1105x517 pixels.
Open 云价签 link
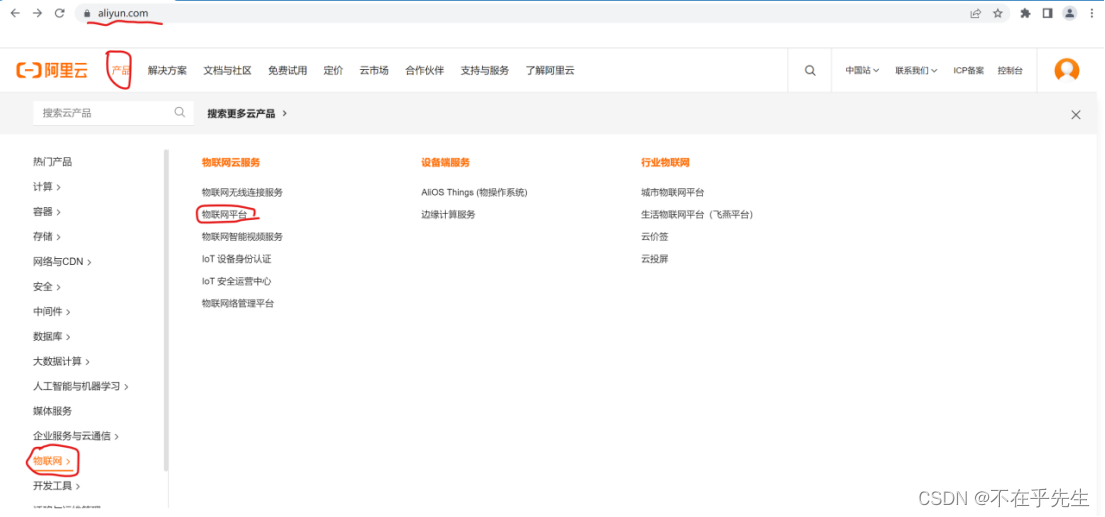coord(655,237)
